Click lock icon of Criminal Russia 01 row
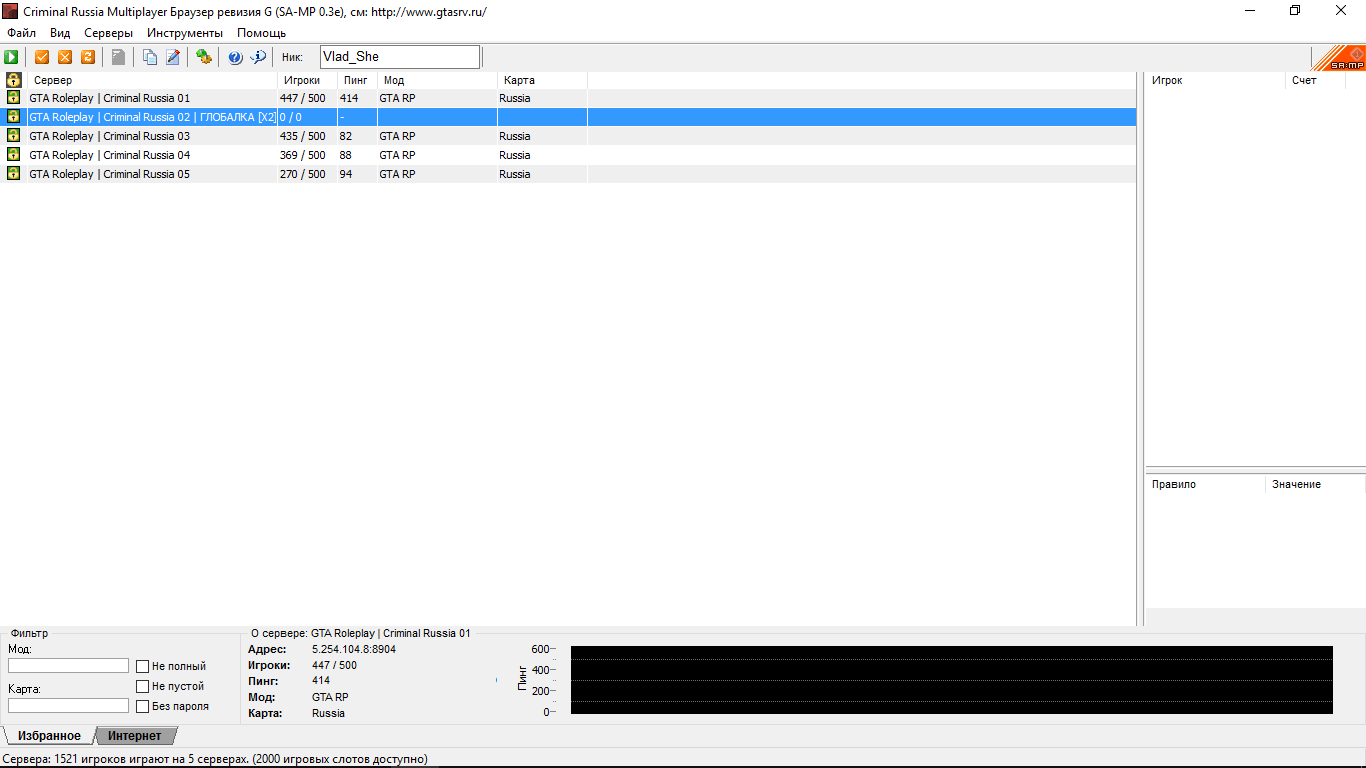Viewport: 1366px width, 768px height. click(x=13, y=98)
